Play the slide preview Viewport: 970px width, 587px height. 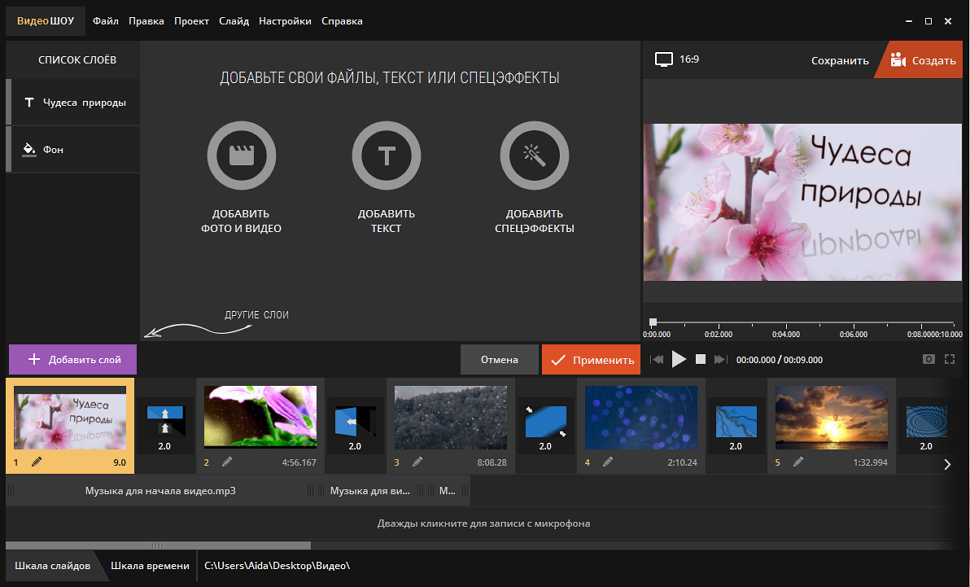(679, 359)
